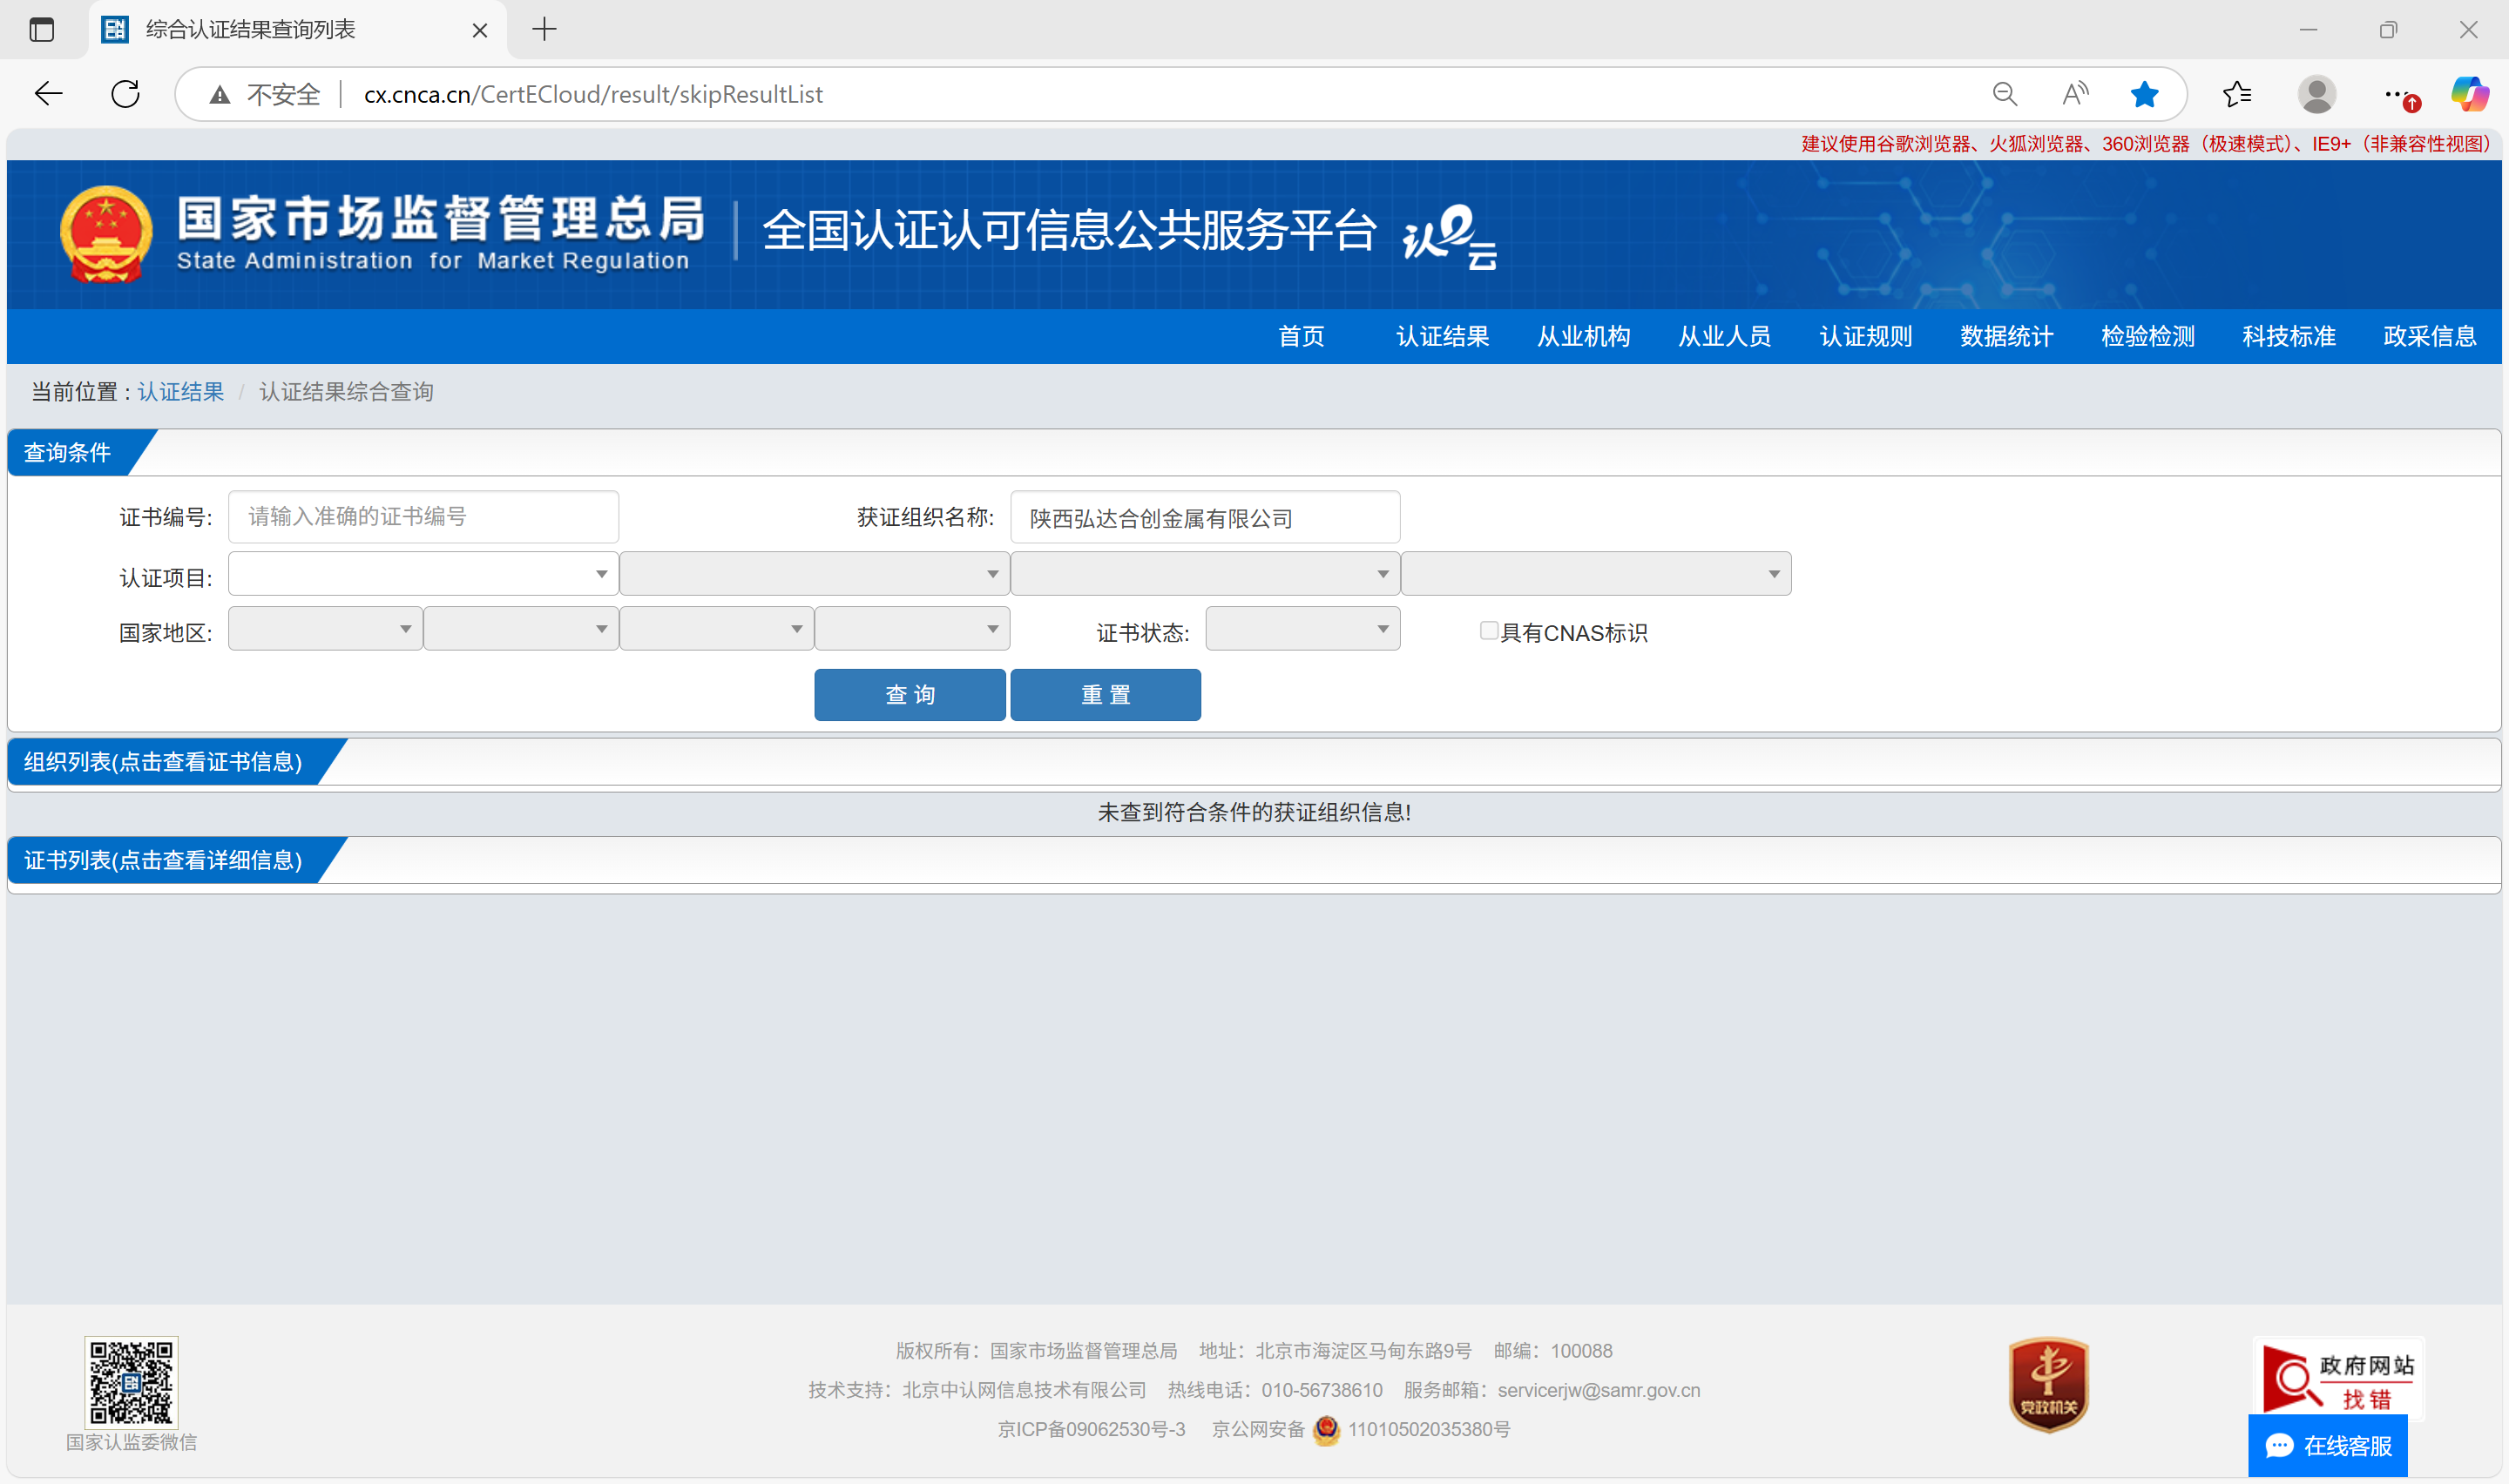
Task: Click the 重置 reset button
Action: click(x=1105, y=695)
